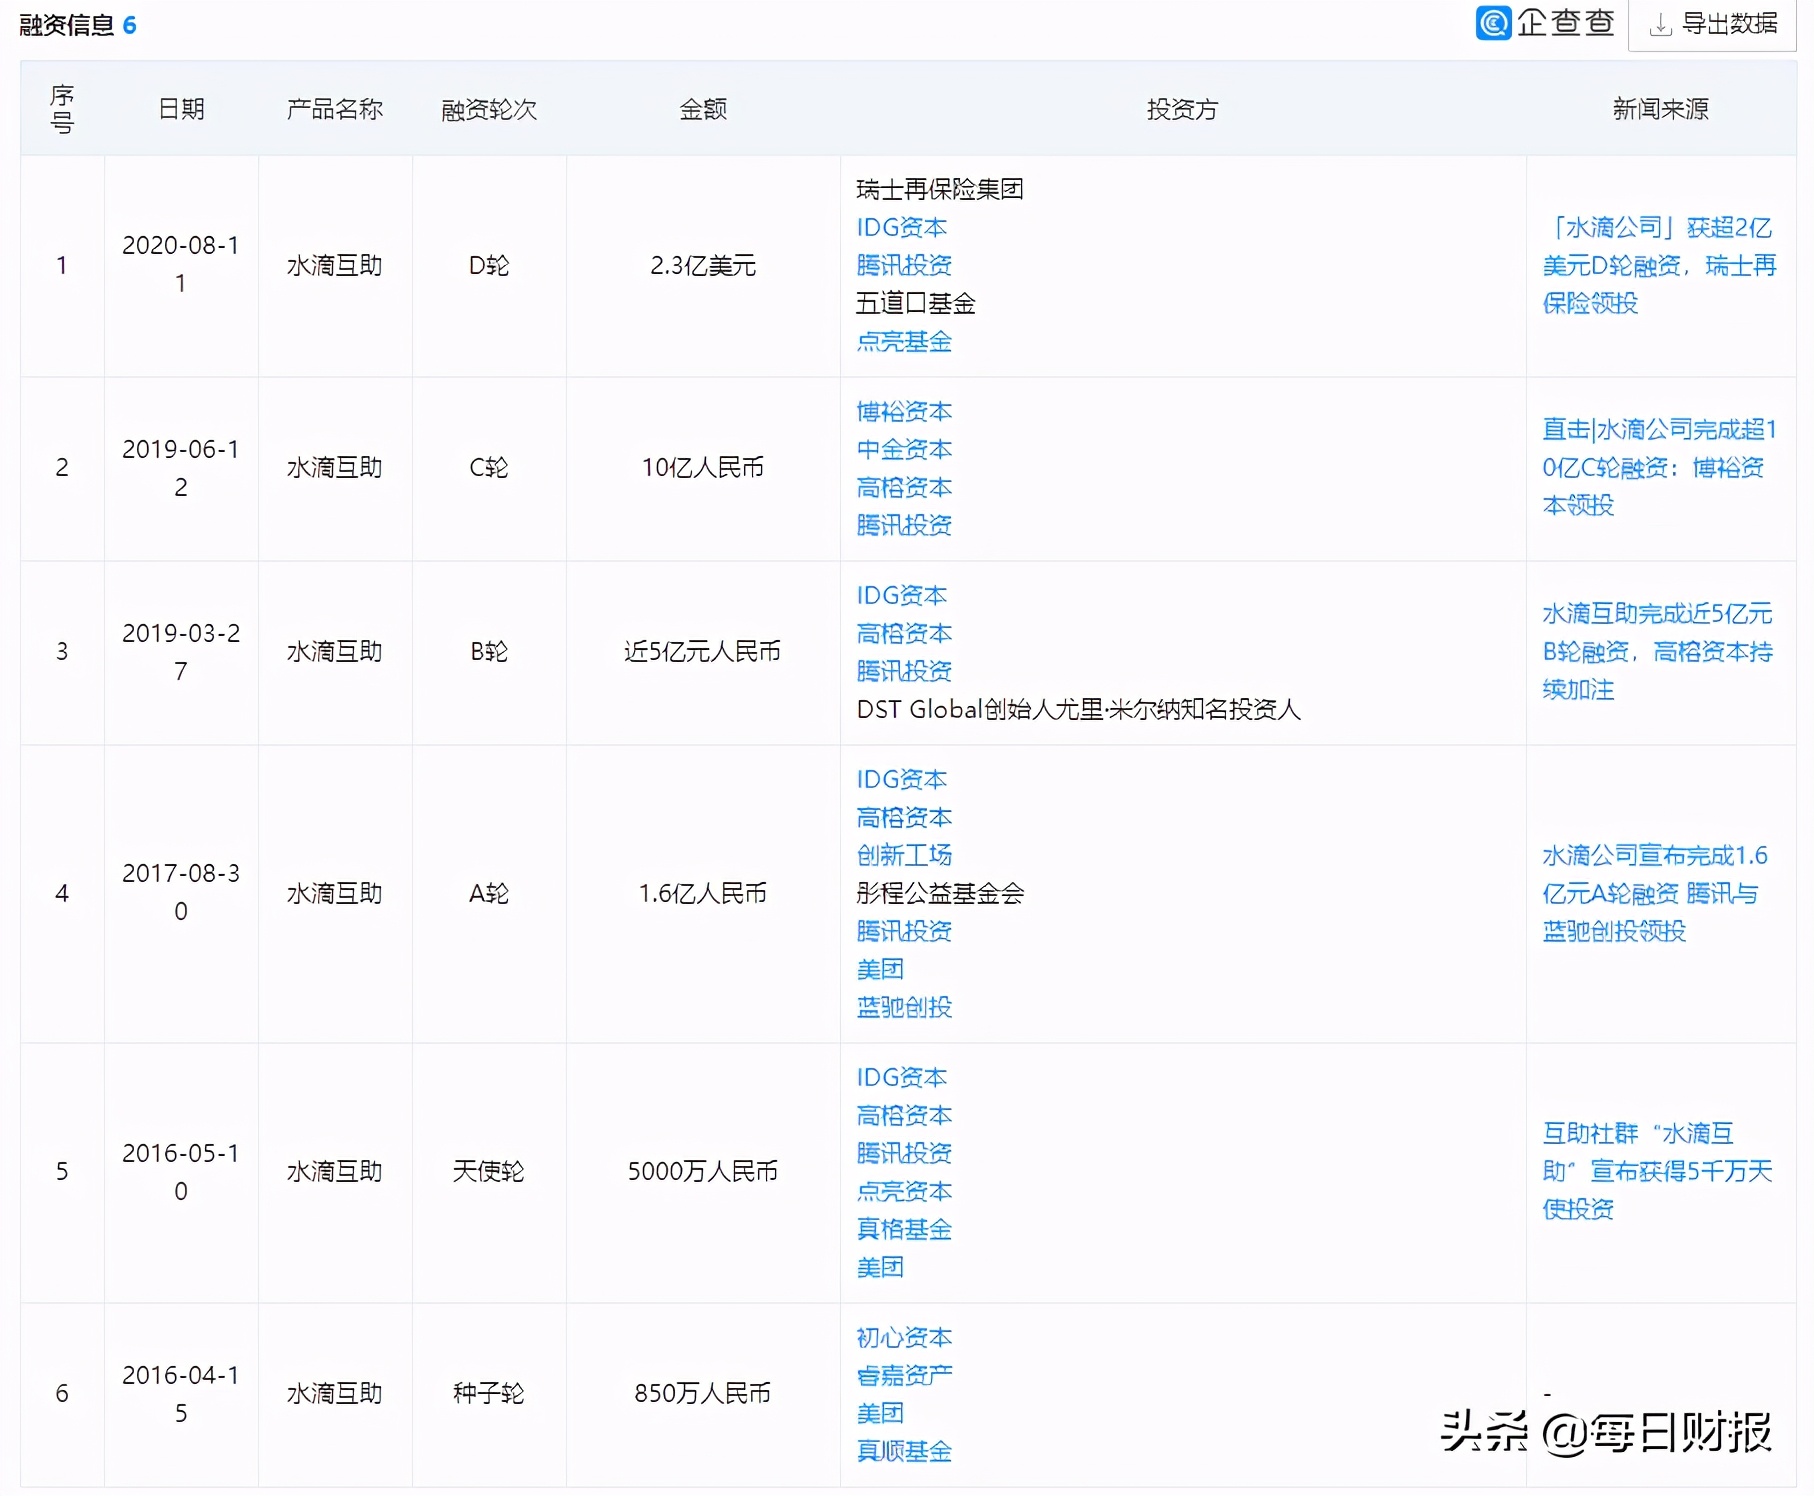Click the 2019-06-12 date cell
This screenshot has height=1496, width=1814.
pyautogui.click(x=181, y=467)
